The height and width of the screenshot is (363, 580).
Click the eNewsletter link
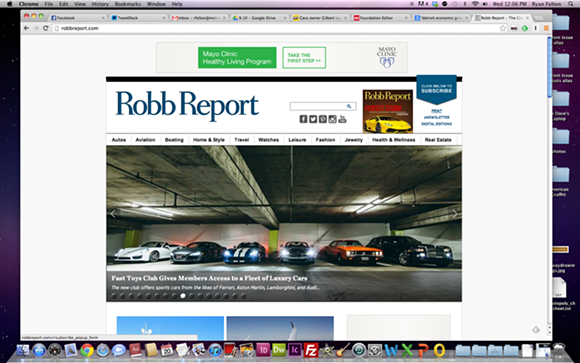pyautogui.click(x=436, y=117)
